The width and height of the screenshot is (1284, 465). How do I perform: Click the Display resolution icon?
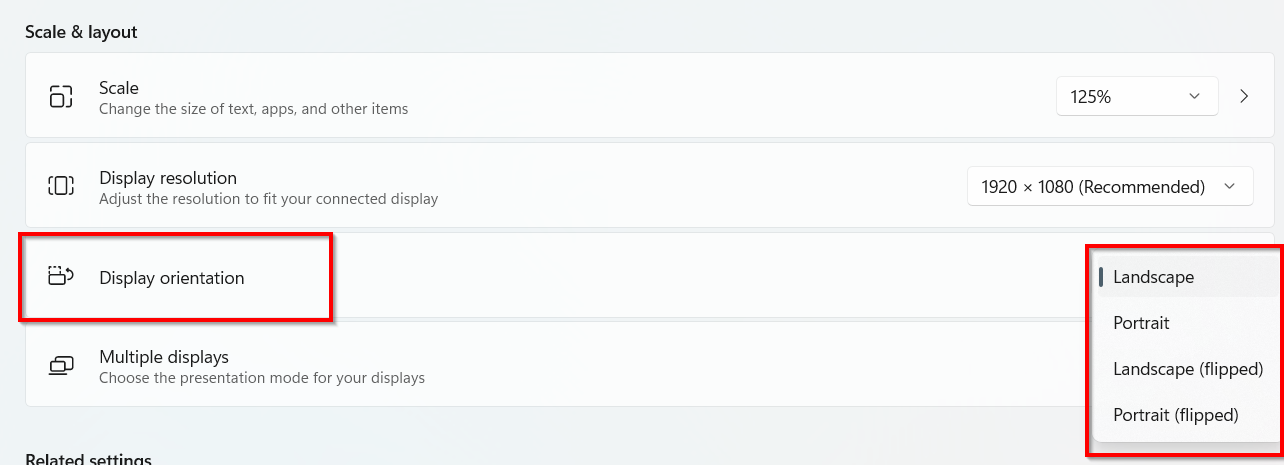61,186
